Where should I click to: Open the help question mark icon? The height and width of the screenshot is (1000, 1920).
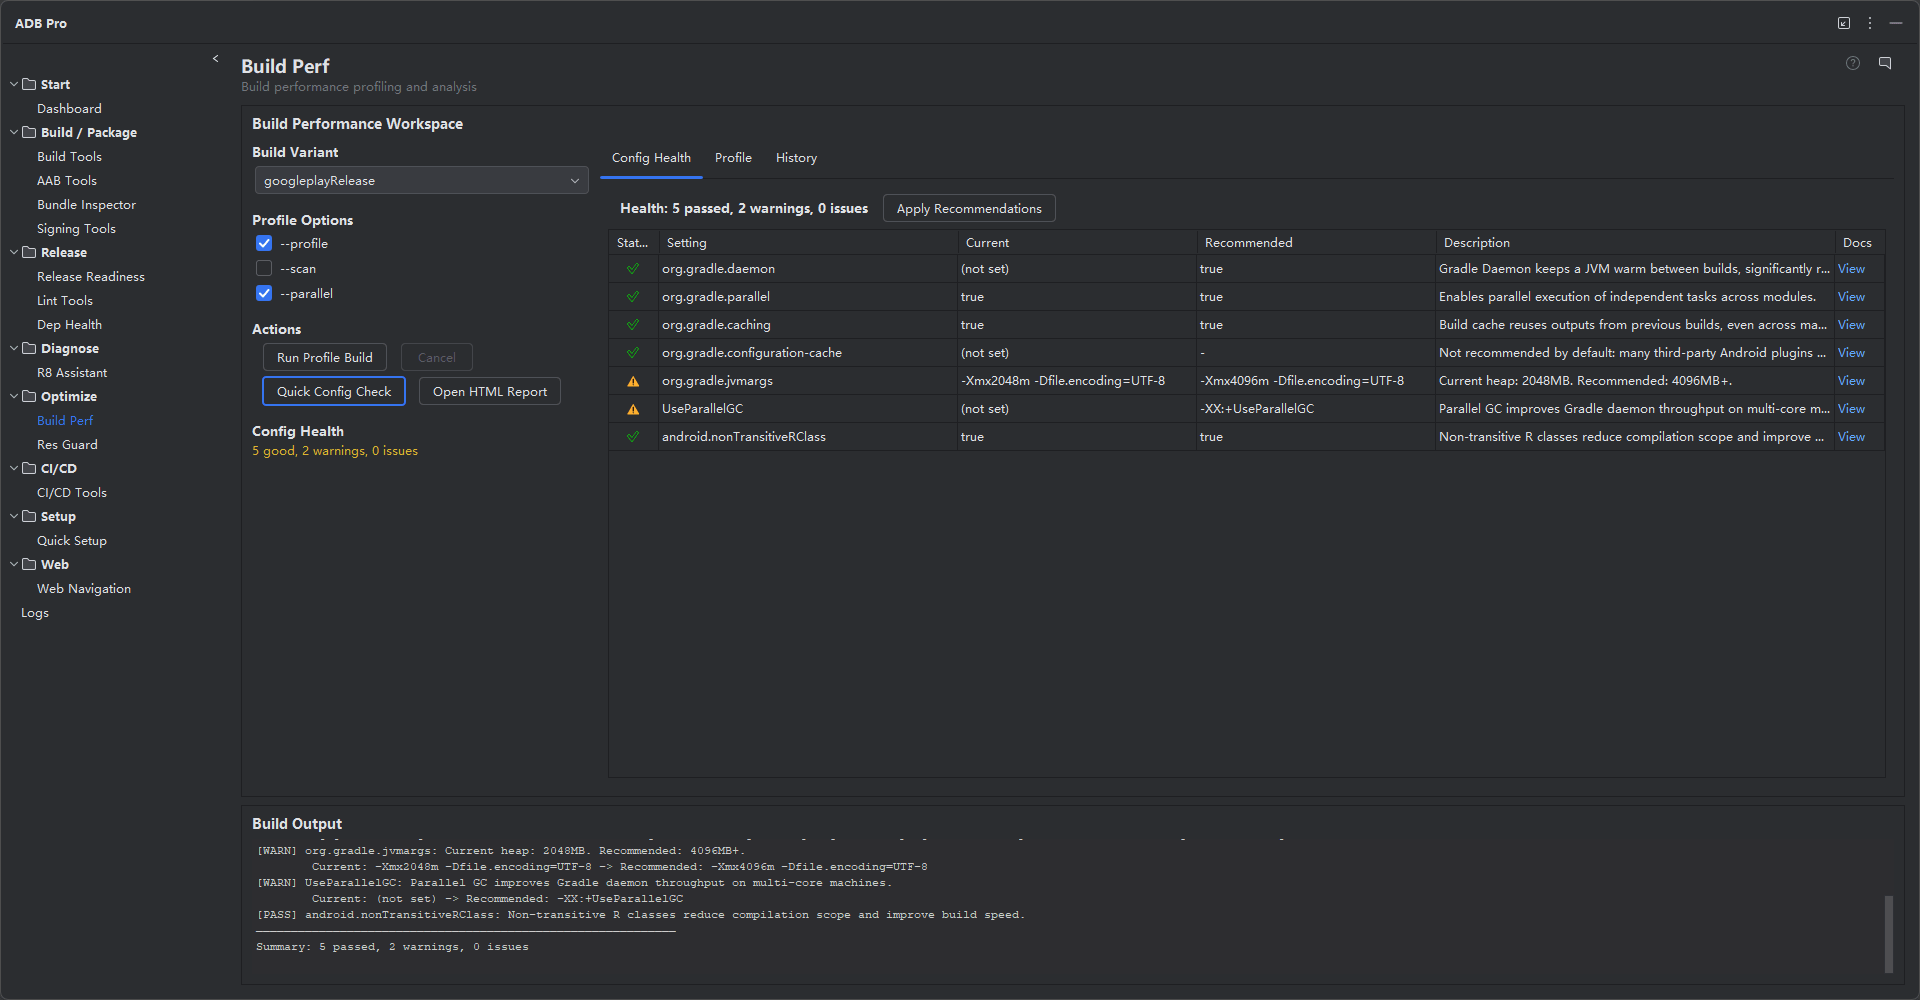pos(1853,63)
